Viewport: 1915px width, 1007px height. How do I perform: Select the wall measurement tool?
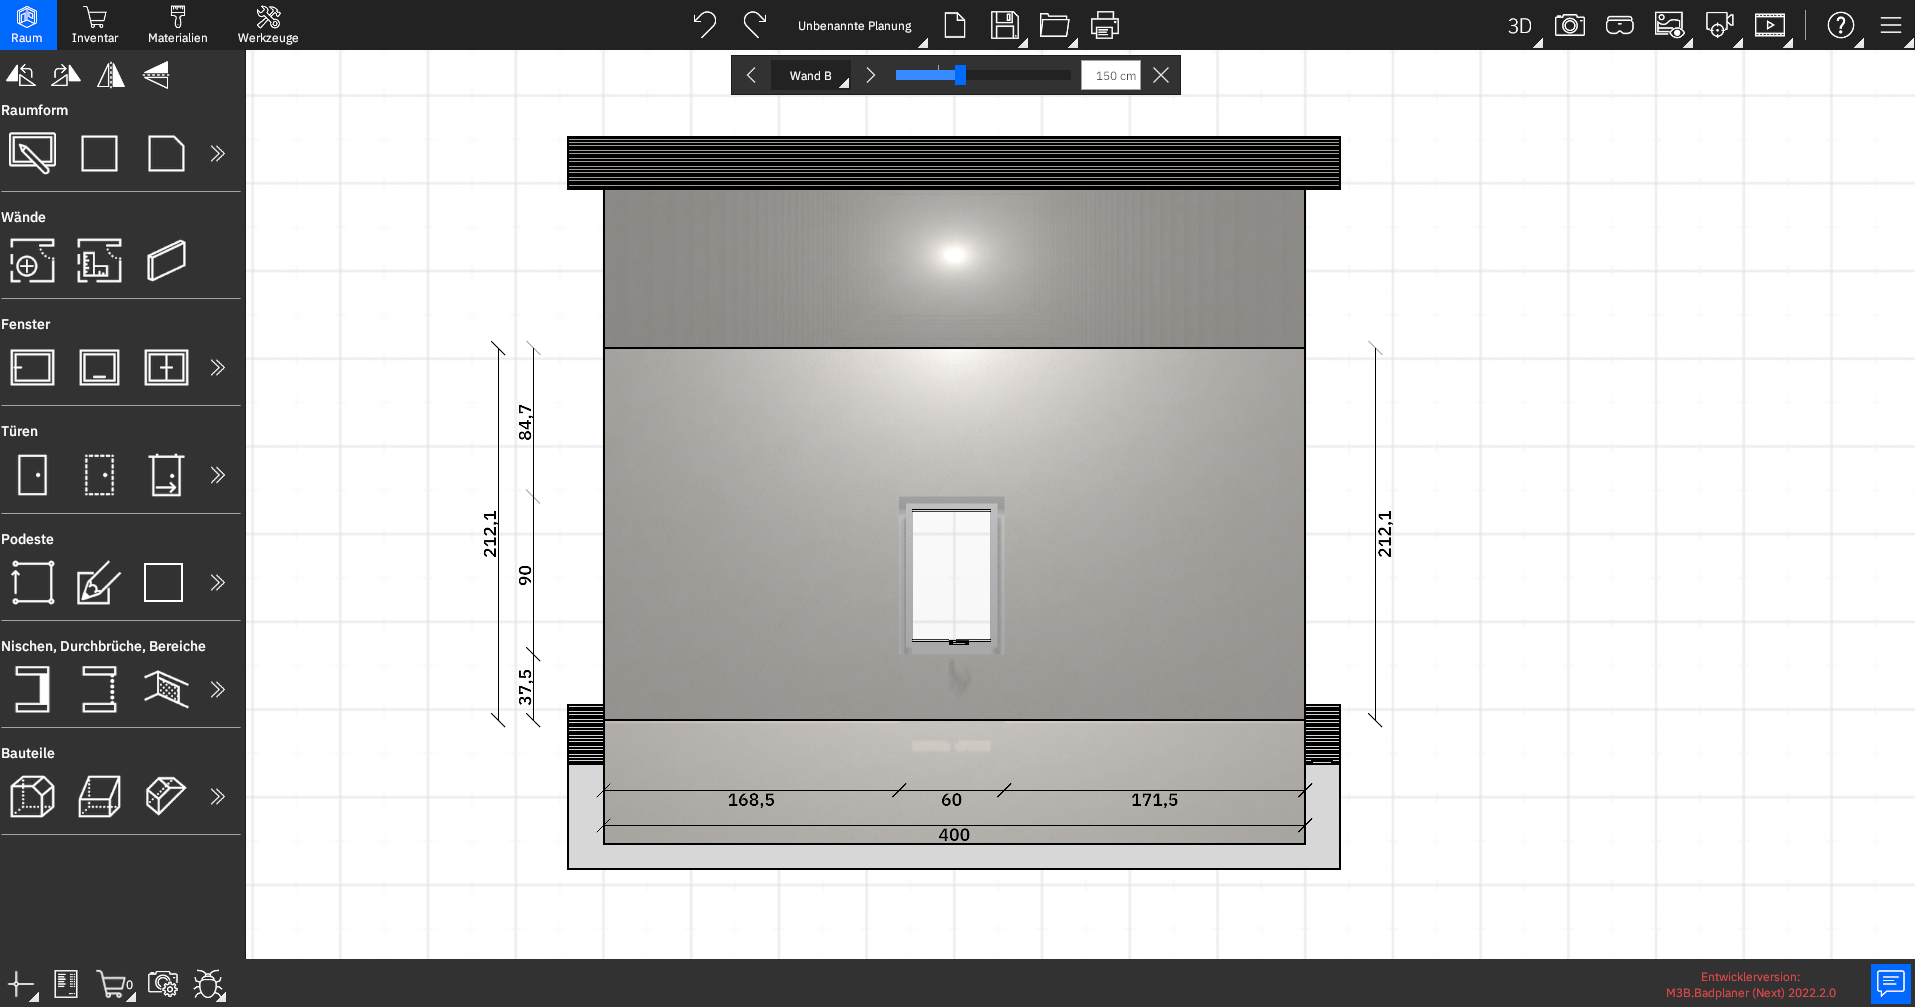point(99,261)
